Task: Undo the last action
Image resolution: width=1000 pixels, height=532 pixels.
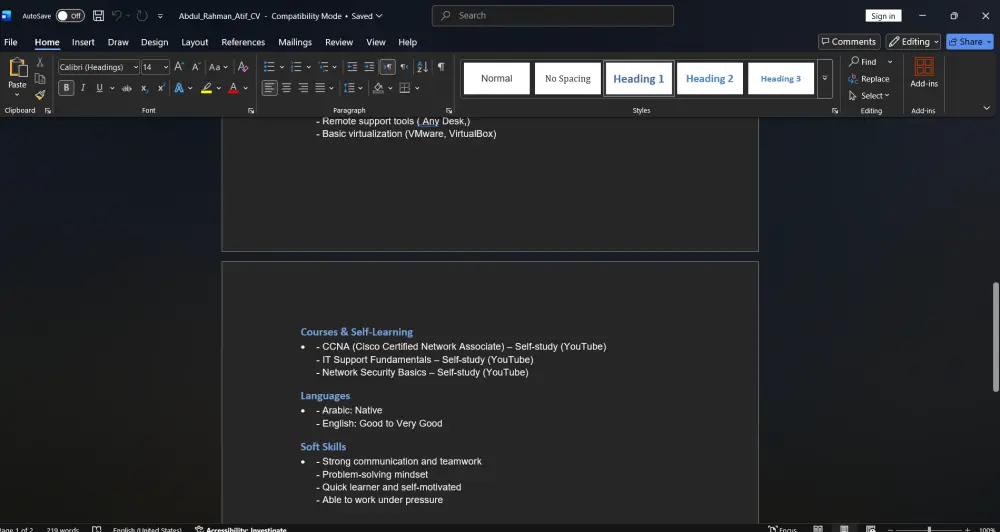Action: (x=117, y=16)
